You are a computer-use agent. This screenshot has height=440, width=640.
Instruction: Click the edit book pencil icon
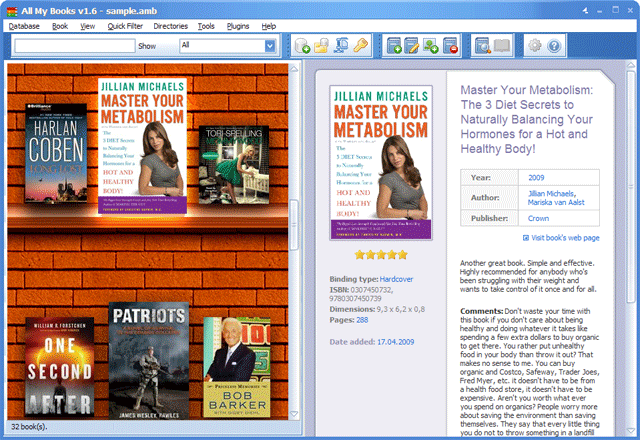pyautogui.click(x=413, y=46)
